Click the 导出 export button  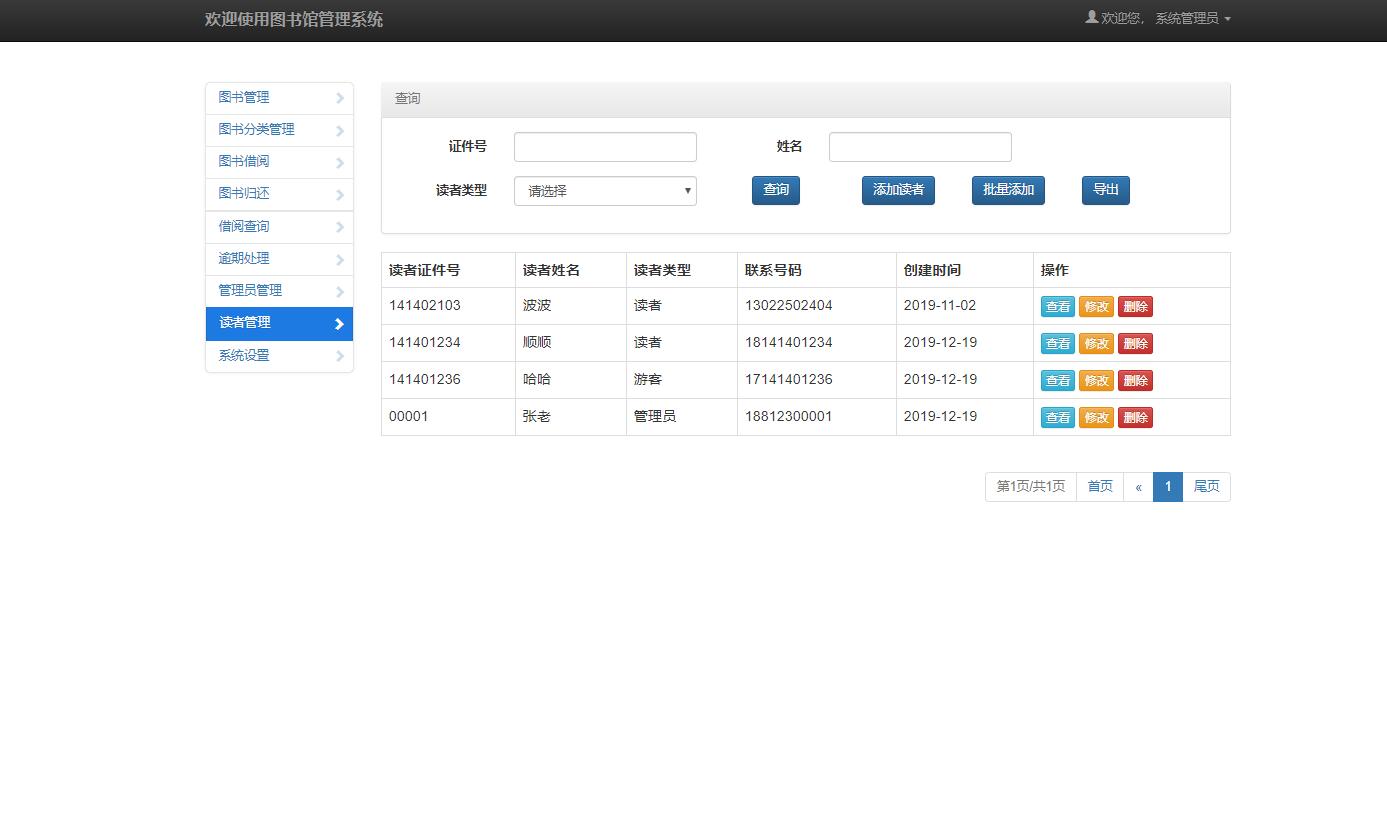[x=1104, y=190]
